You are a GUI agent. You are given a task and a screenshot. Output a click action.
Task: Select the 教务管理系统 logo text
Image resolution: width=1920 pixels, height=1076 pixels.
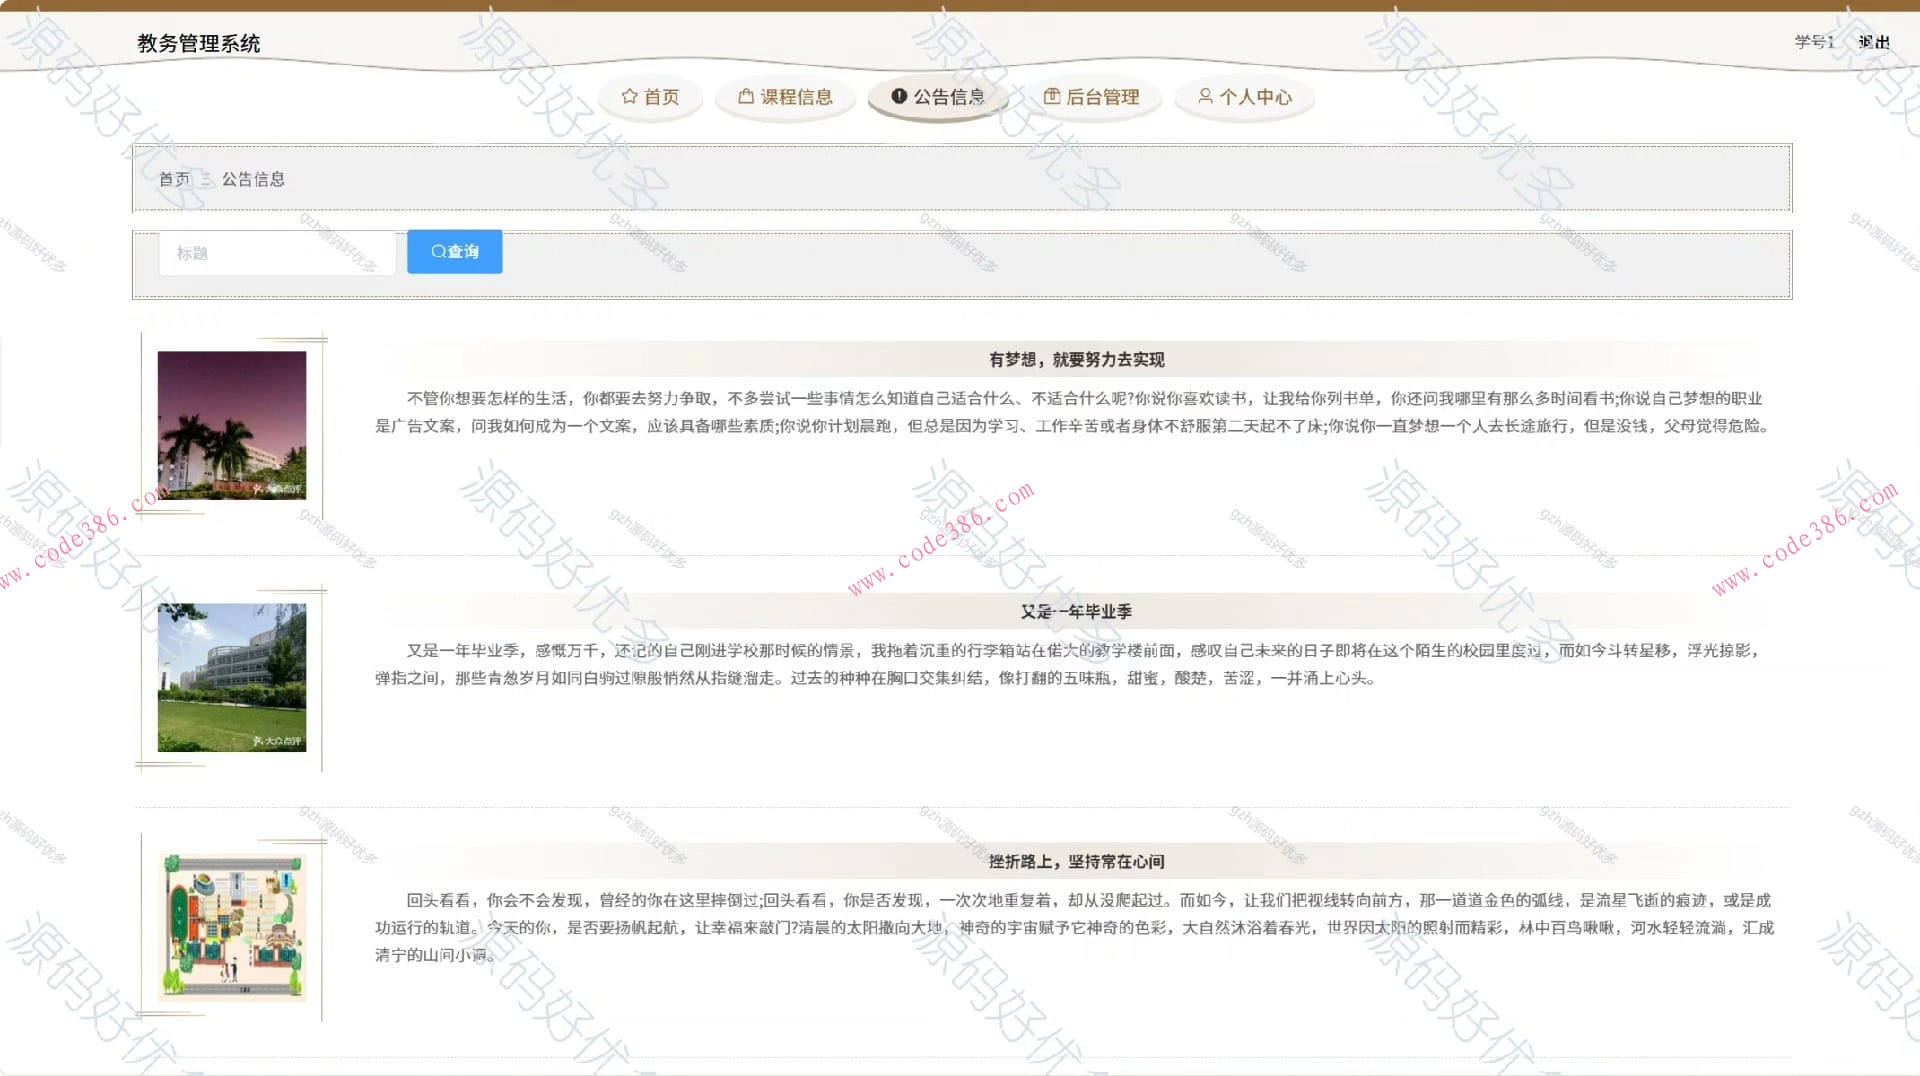198,43
